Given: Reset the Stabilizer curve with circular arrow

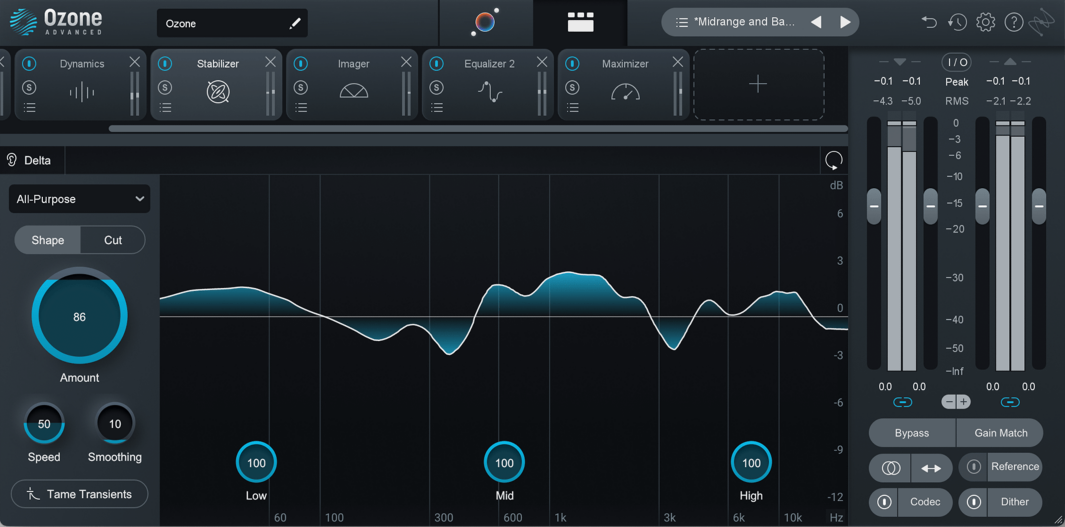Looking at the screenshot, I should pyautogui.click(x=833, y=161).
